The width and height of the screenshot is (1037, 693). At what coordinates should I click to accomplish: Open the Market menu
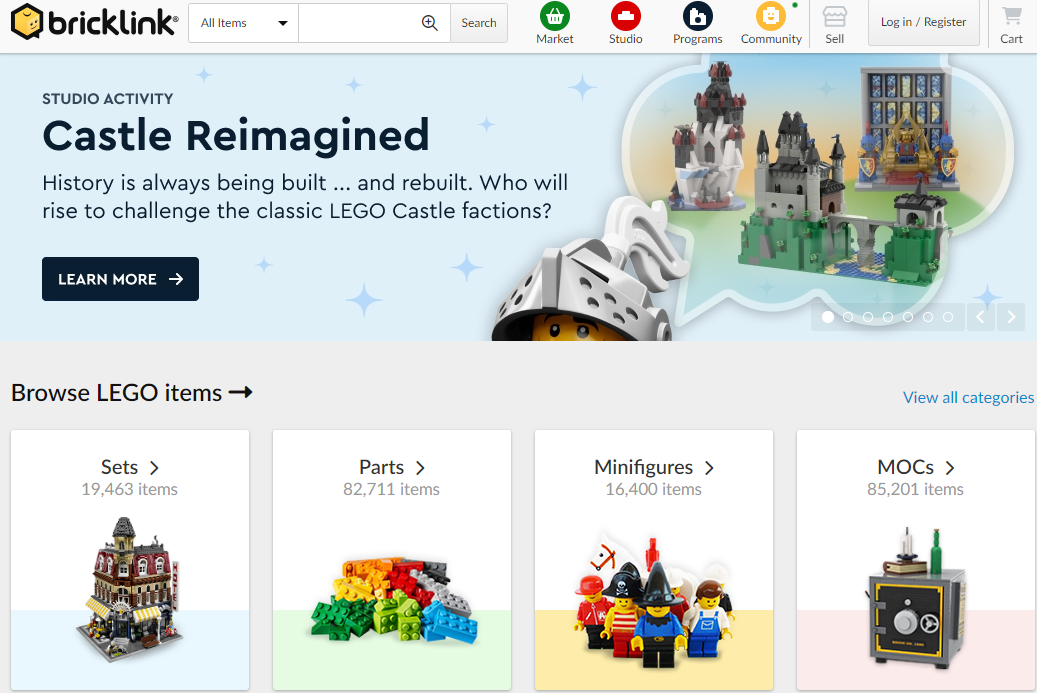coord(555,24)
